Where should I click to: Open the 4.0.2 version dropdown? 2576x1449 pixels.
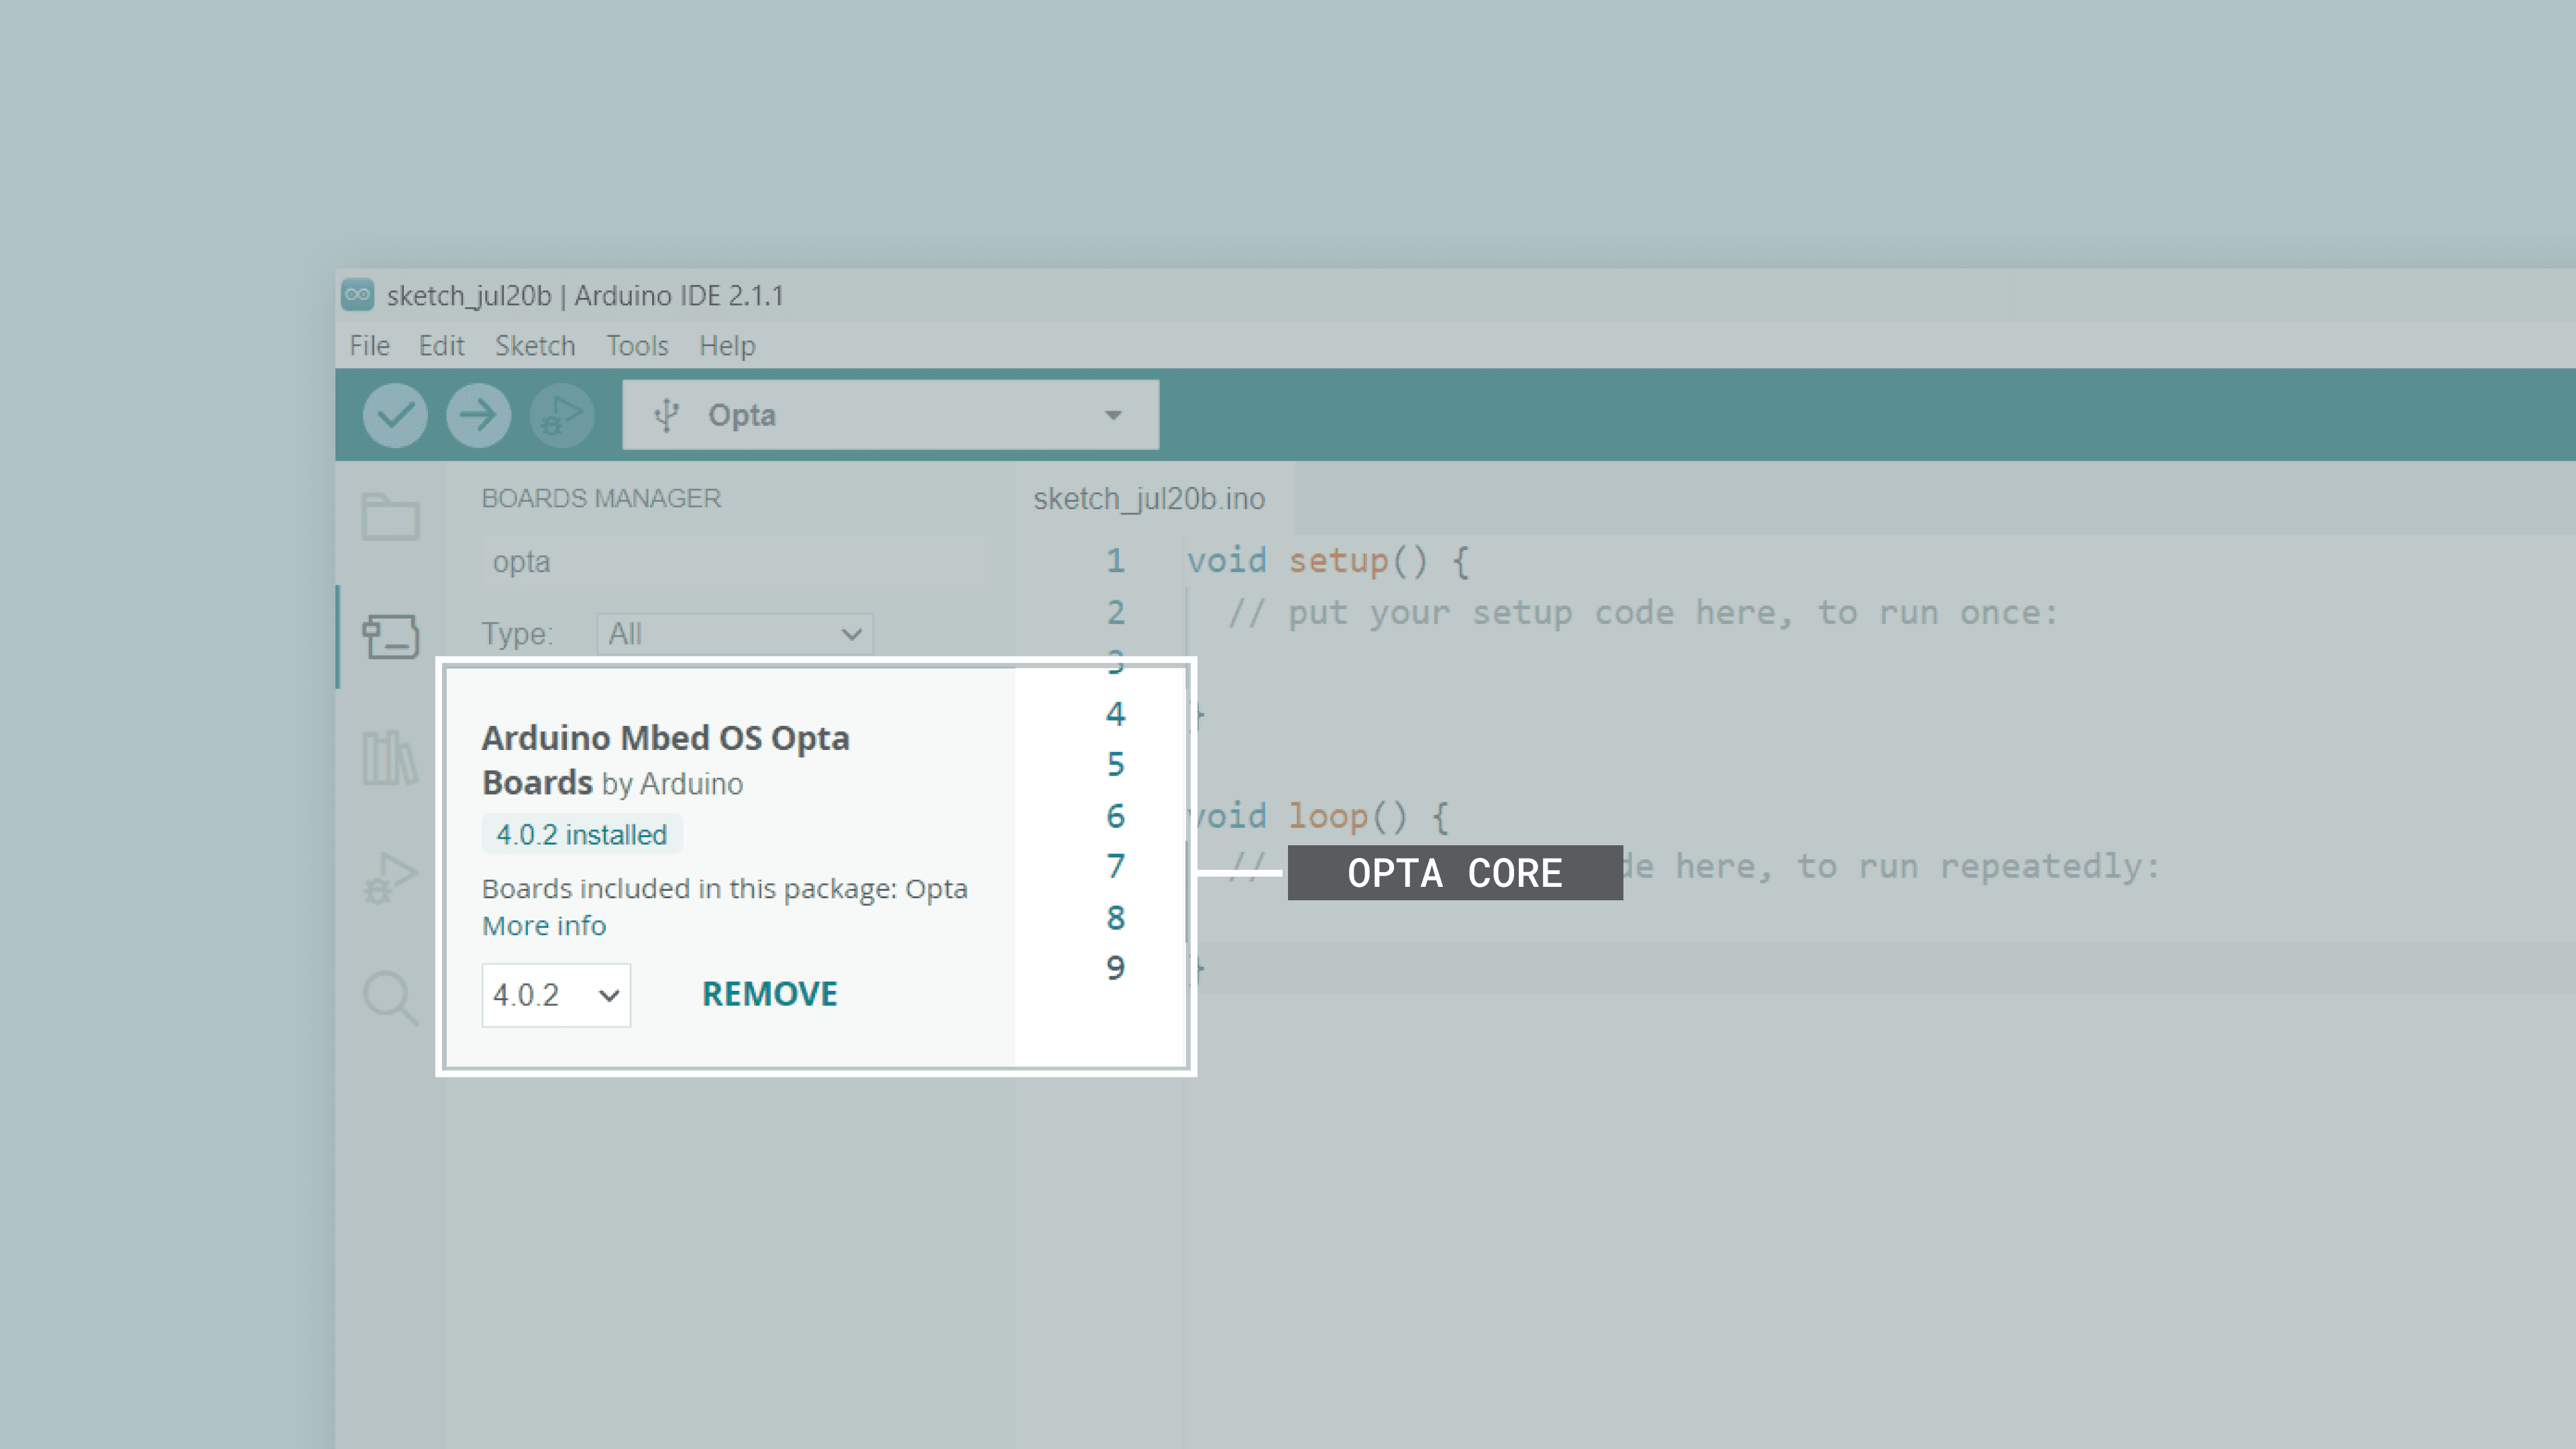point(556,995)
